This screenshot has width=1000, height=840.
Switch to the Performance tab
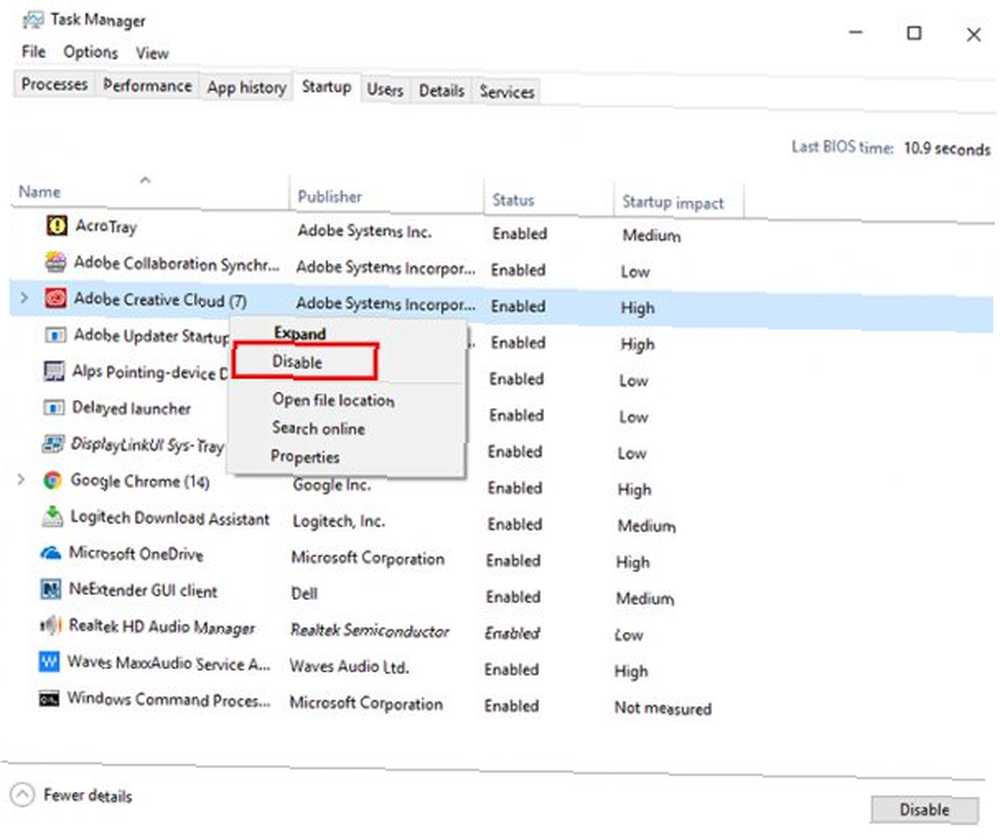(x=147, y=85)
